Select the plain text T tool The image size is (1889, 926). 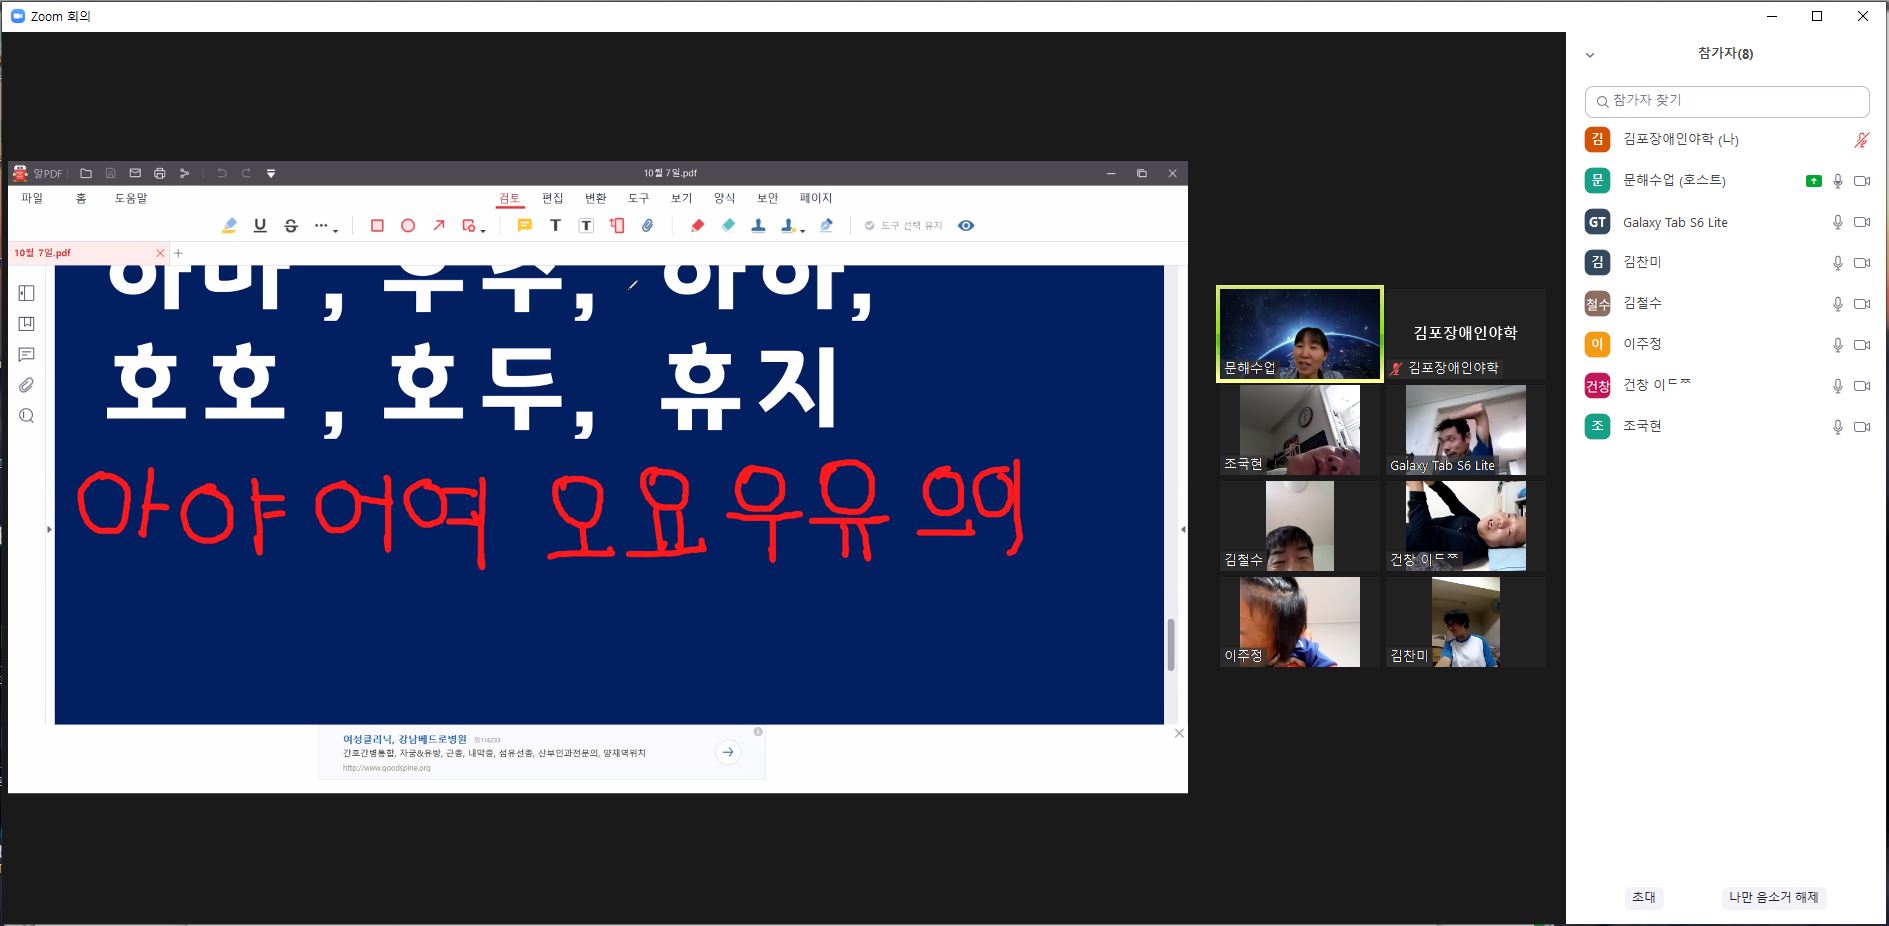tap(555, 226)
